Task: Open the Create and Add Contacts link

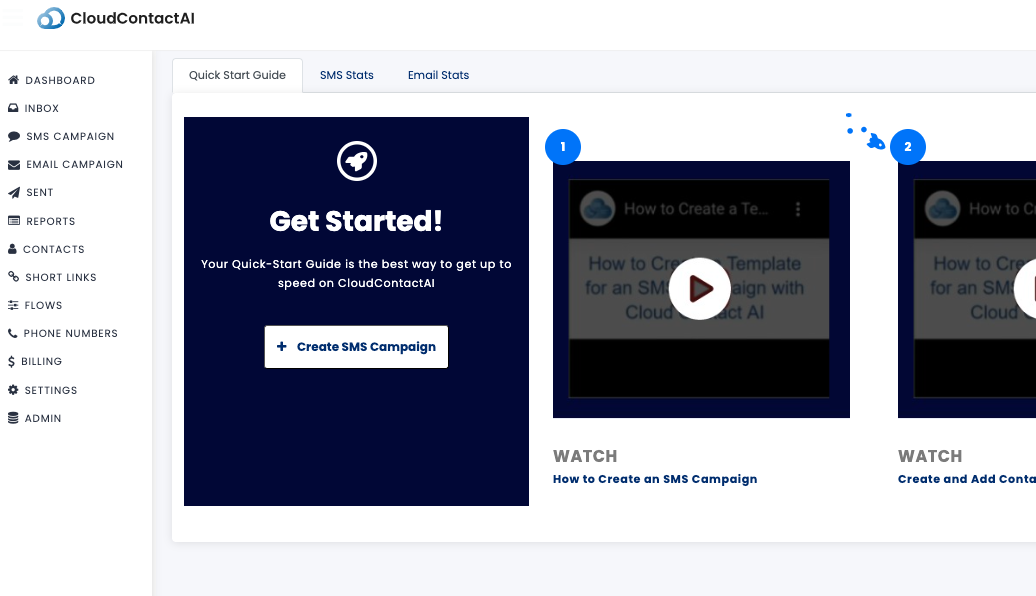Action: pos(967,479)
